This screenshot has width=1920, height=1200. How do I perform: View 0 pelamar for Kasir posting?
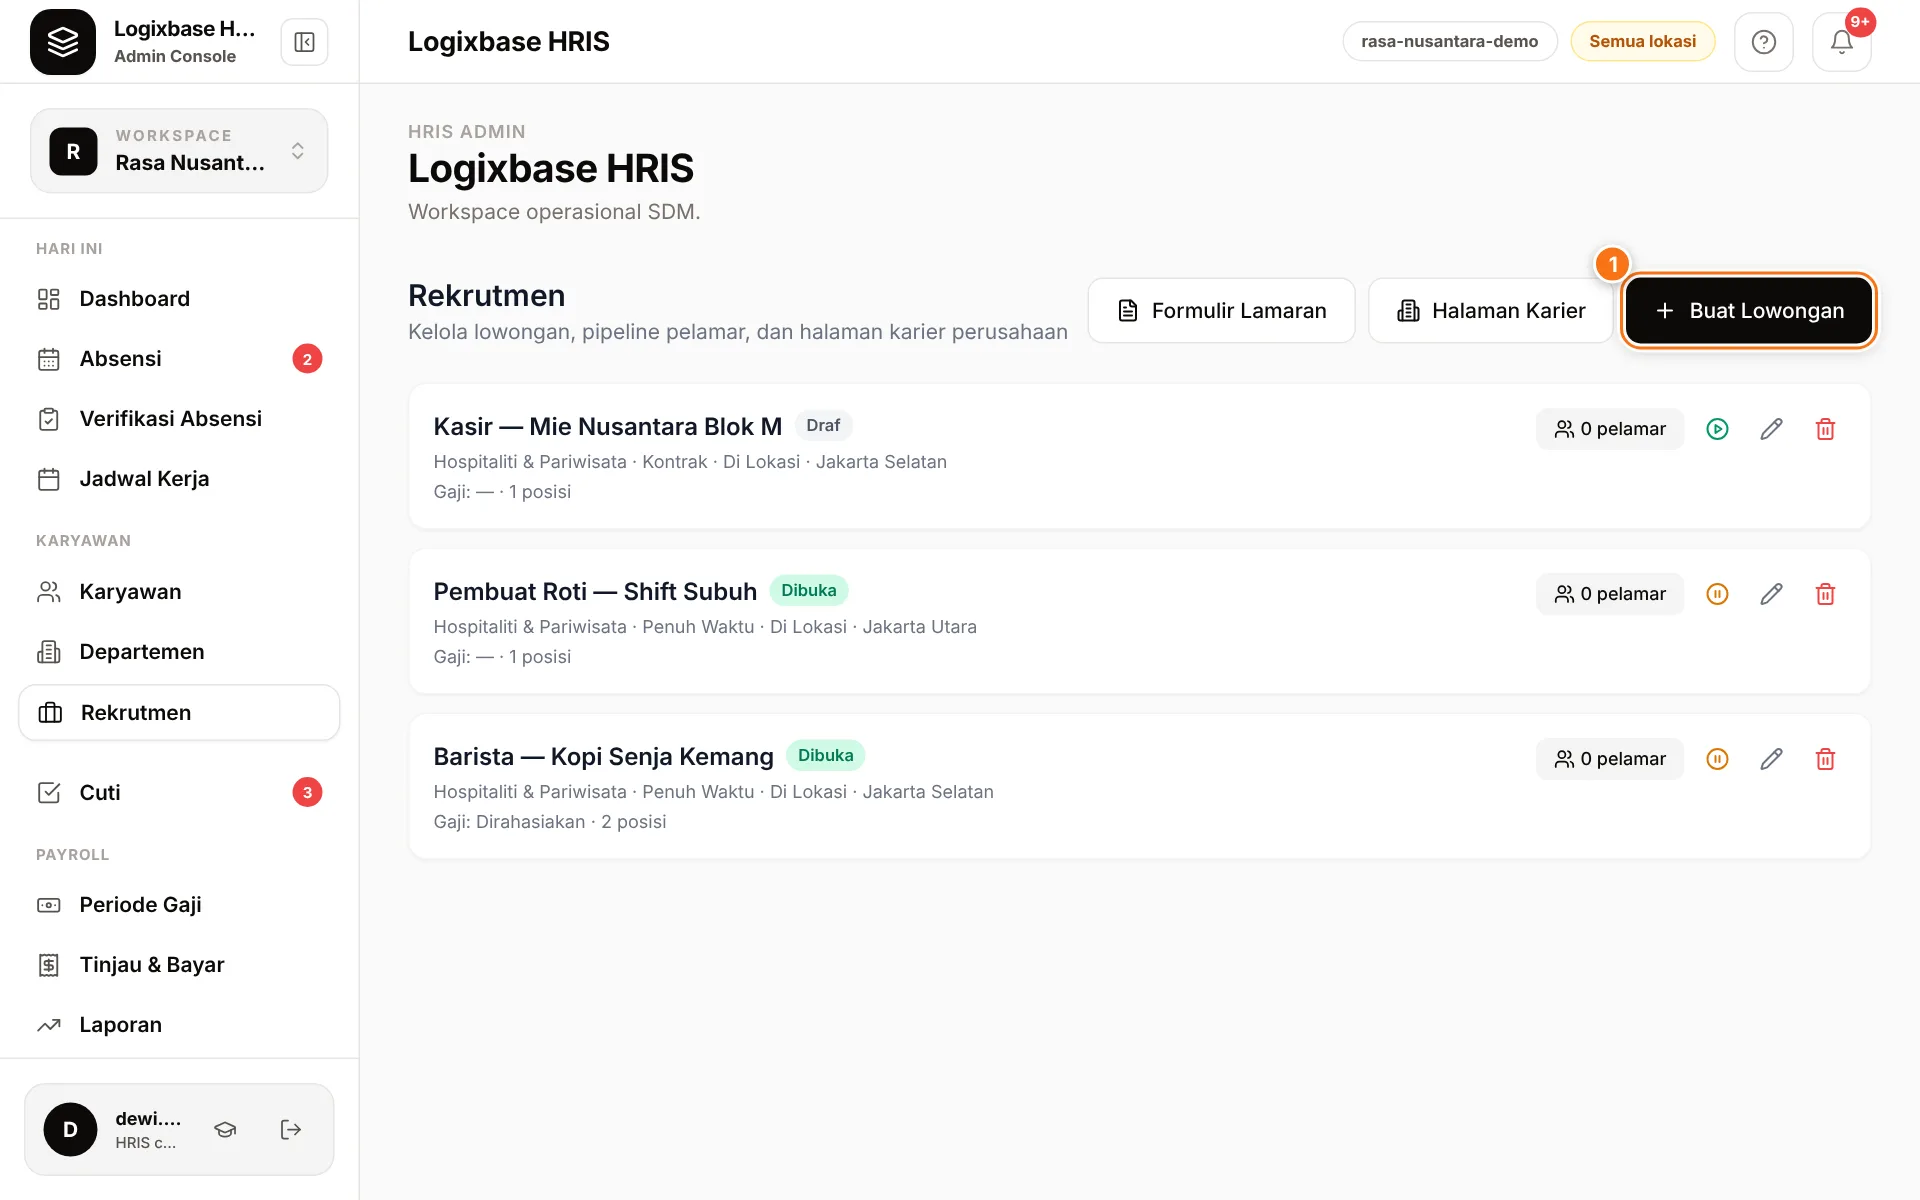pyautogui.click(x=1610, y=429)
